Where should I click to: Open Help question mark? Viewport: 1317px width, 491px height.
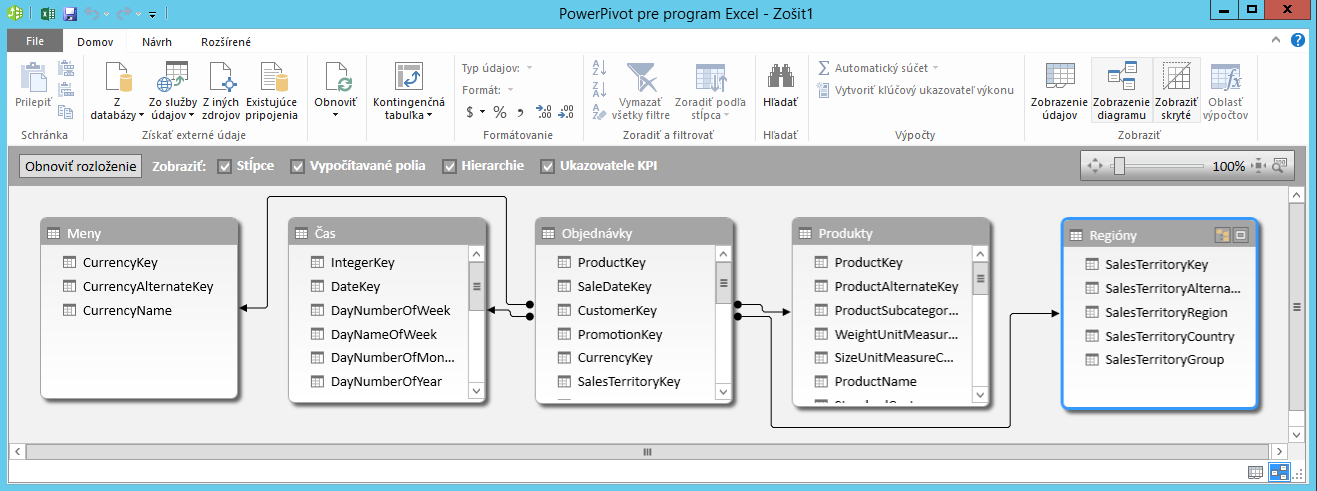pos(1297,41)
